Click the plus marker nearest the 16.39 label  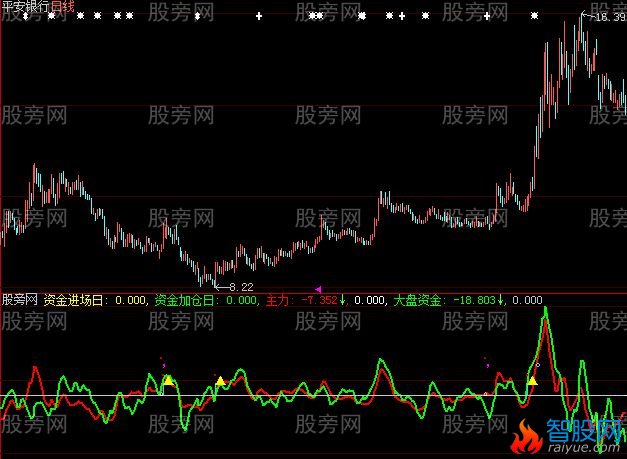[487, 16]
